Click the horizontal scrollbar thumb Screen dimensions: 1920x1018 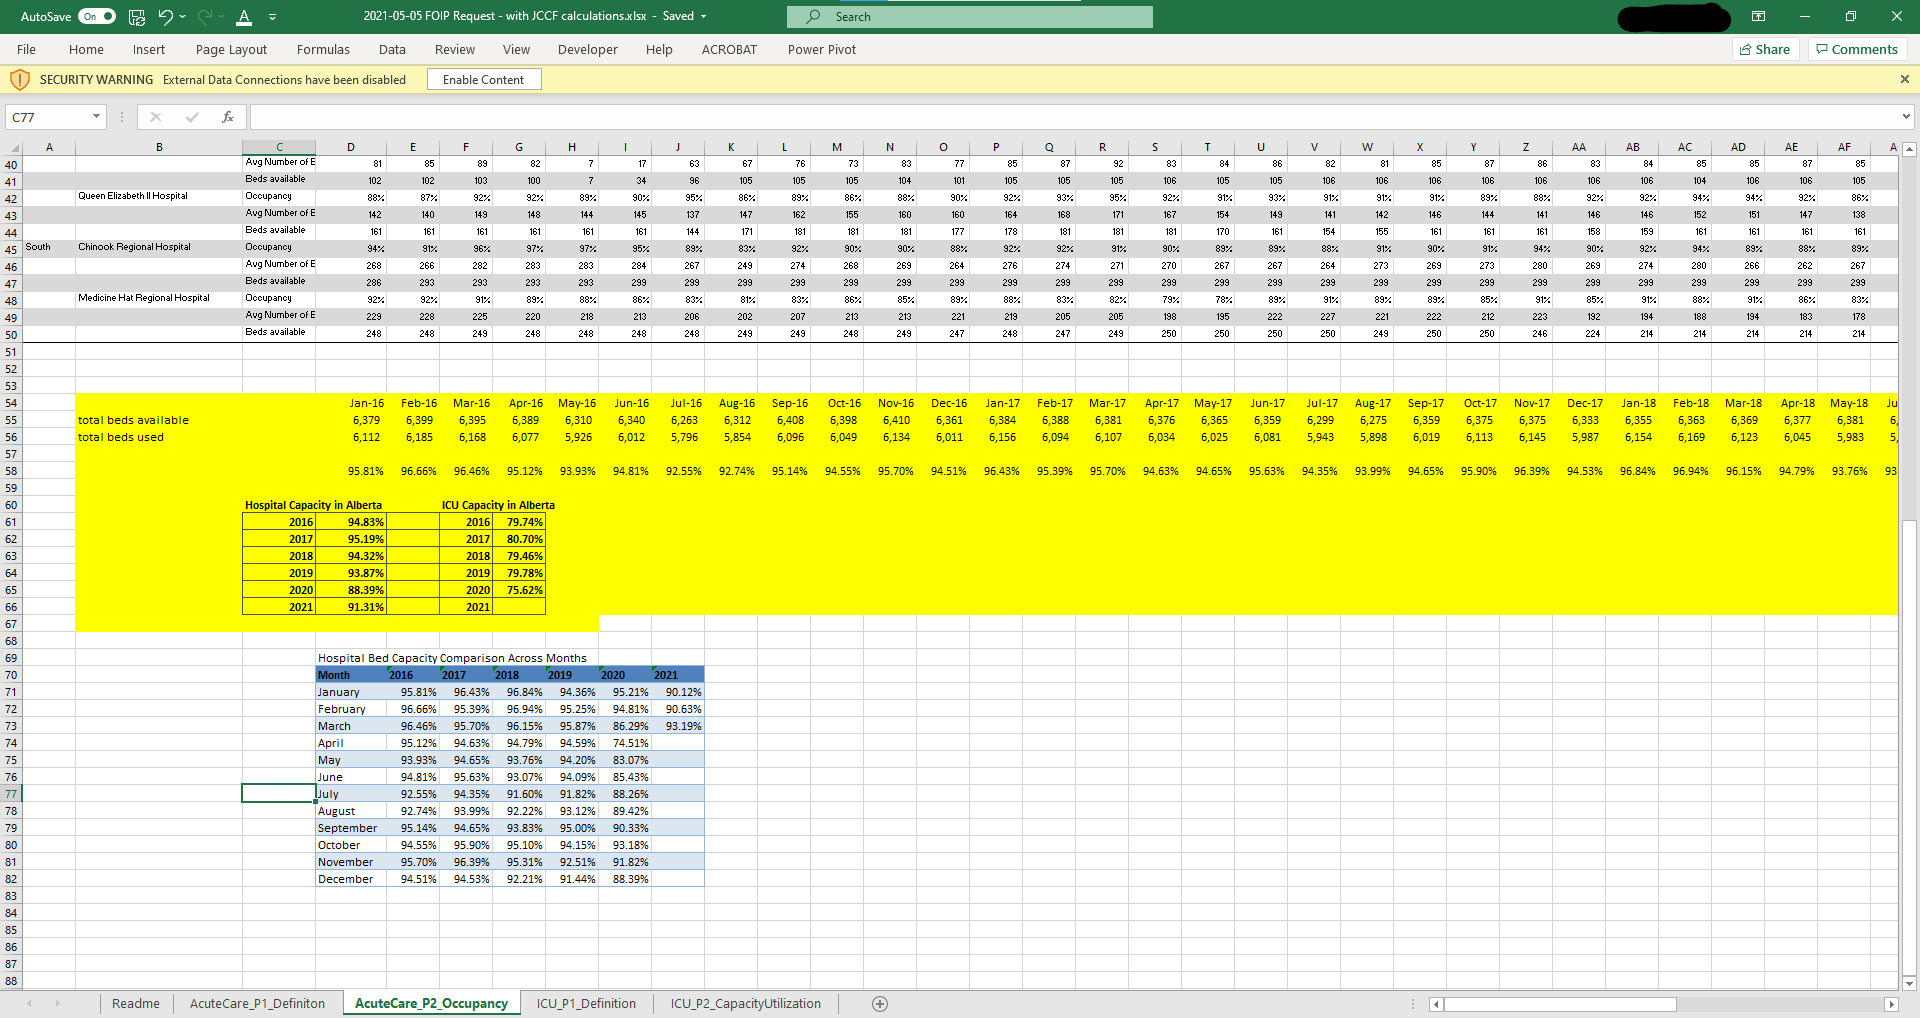pos(1560,1004)
